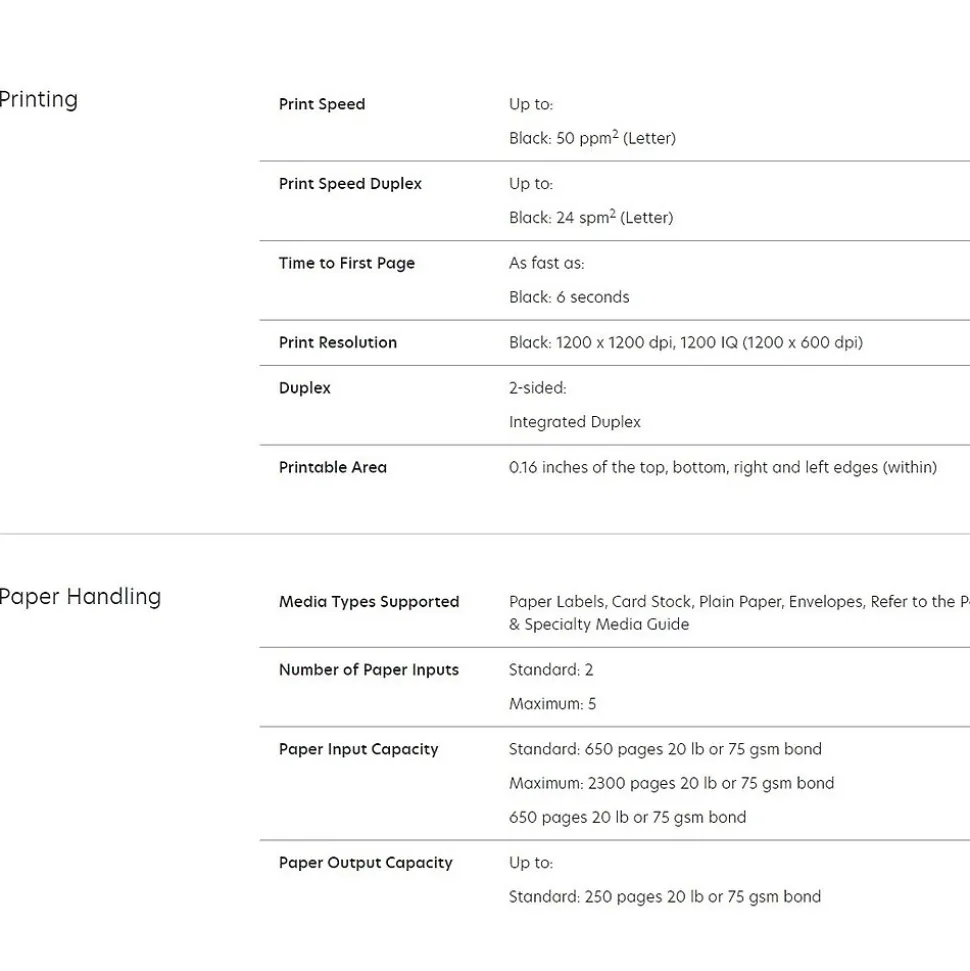Select the "Black: 6 seconds" text
This screenshot has width=970, height=971.
pos(569,297)
